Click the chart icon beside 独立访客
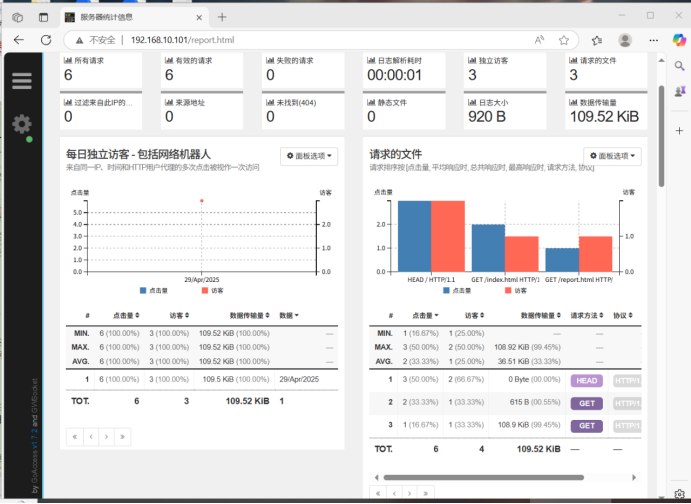This screenshot has height=504, width=691. point(472,60)
